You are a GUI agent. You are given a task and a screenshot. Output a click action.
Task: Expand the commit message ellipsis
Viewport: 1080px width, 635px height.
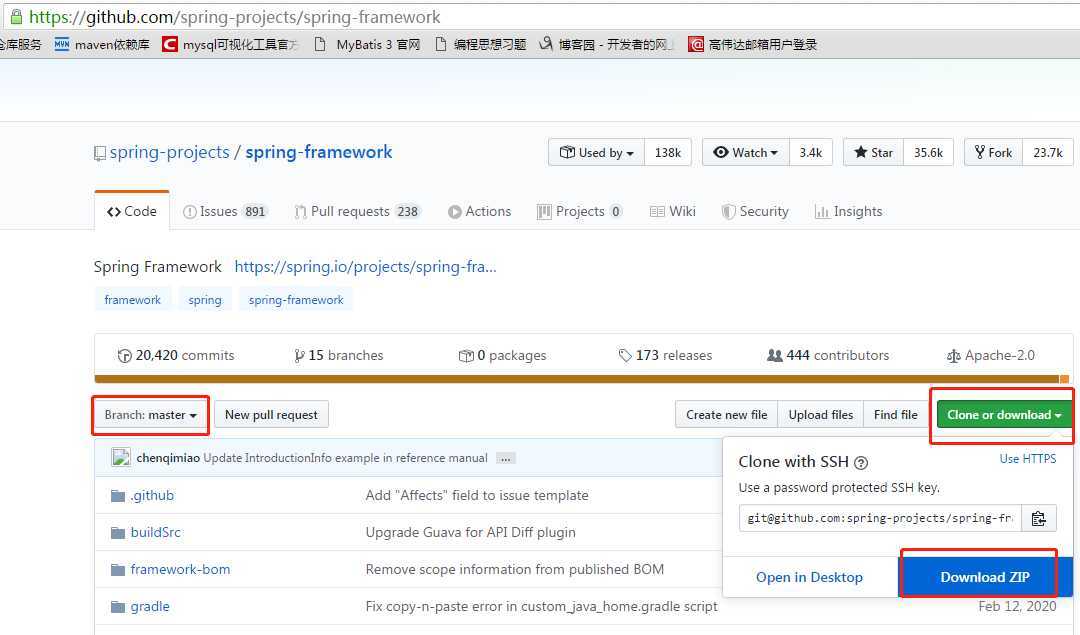(506, 459)
